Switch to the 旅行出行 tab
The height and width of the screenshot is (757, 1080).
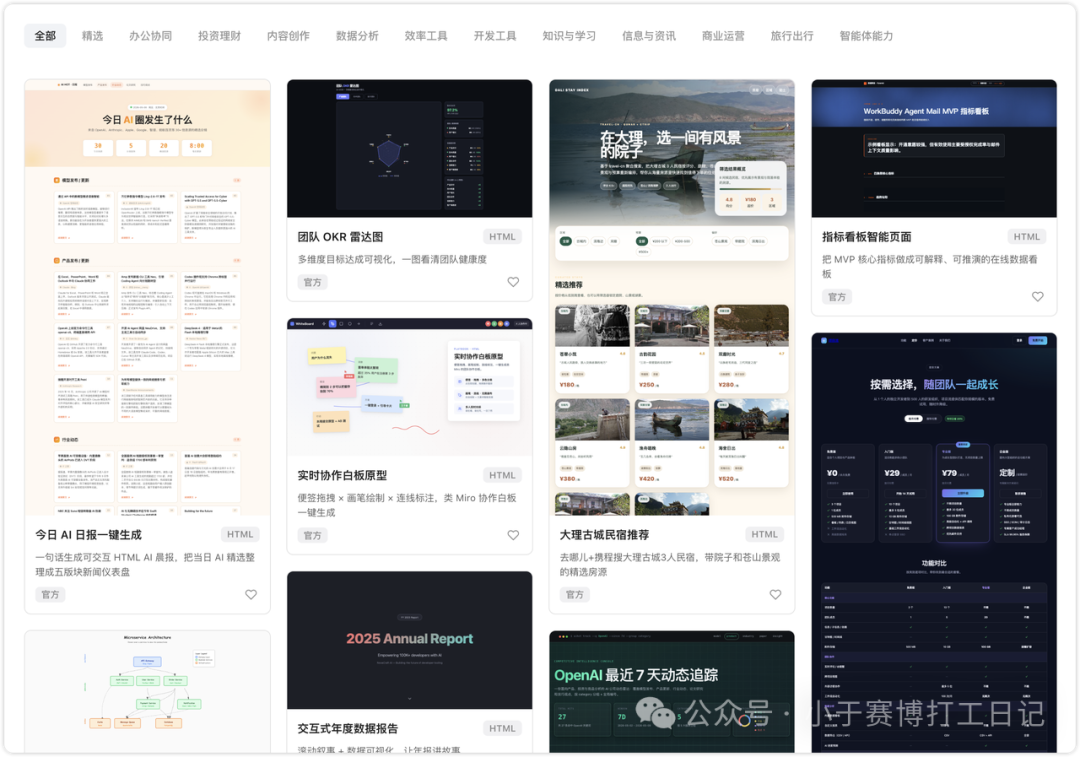[x=792, y=36]
